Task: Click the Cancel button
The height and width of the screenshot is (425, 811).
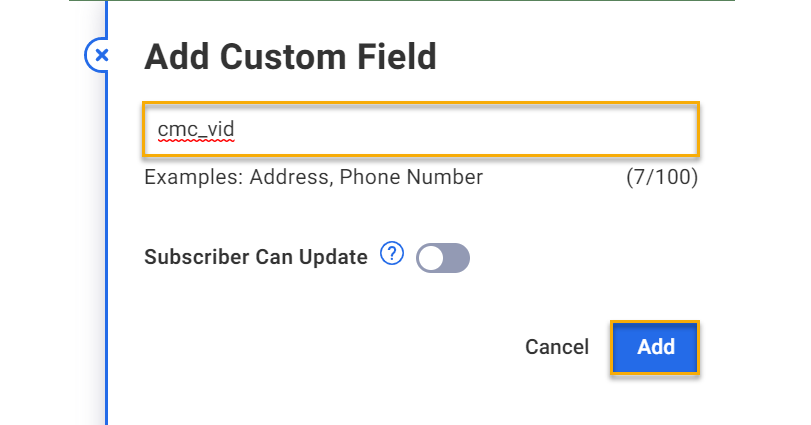Action: coord(557,347)
